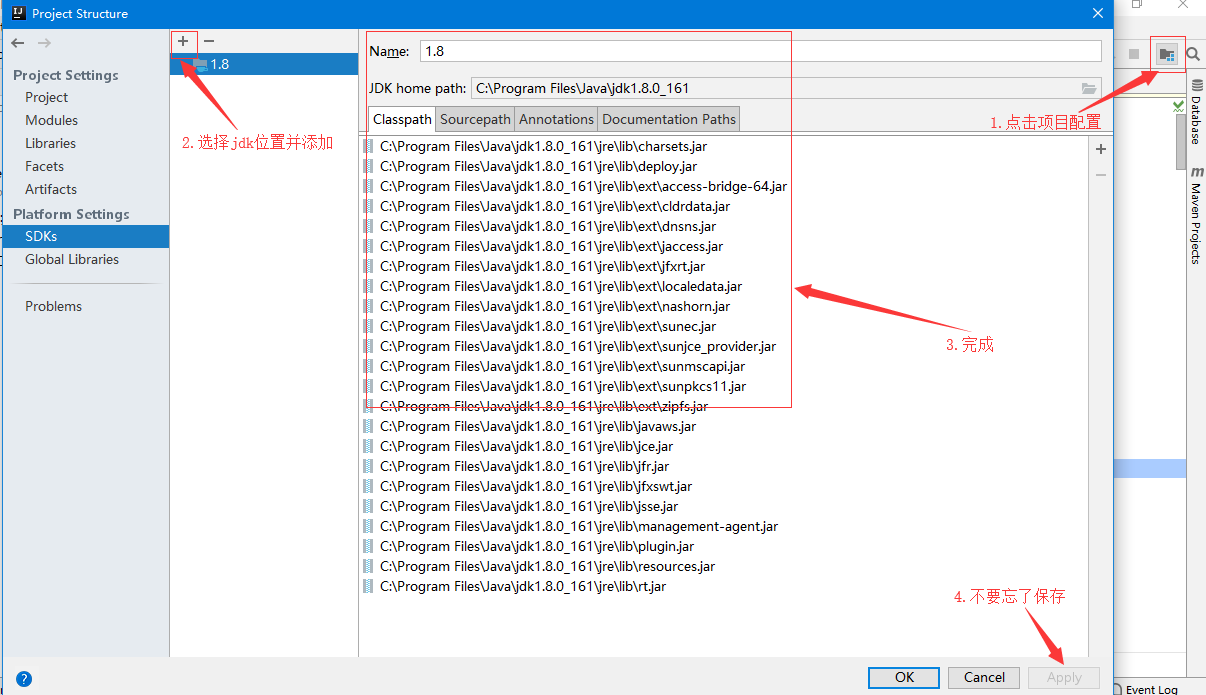
Task: Open the Maven Projects tool window
Action: (x=1196, y=216)
